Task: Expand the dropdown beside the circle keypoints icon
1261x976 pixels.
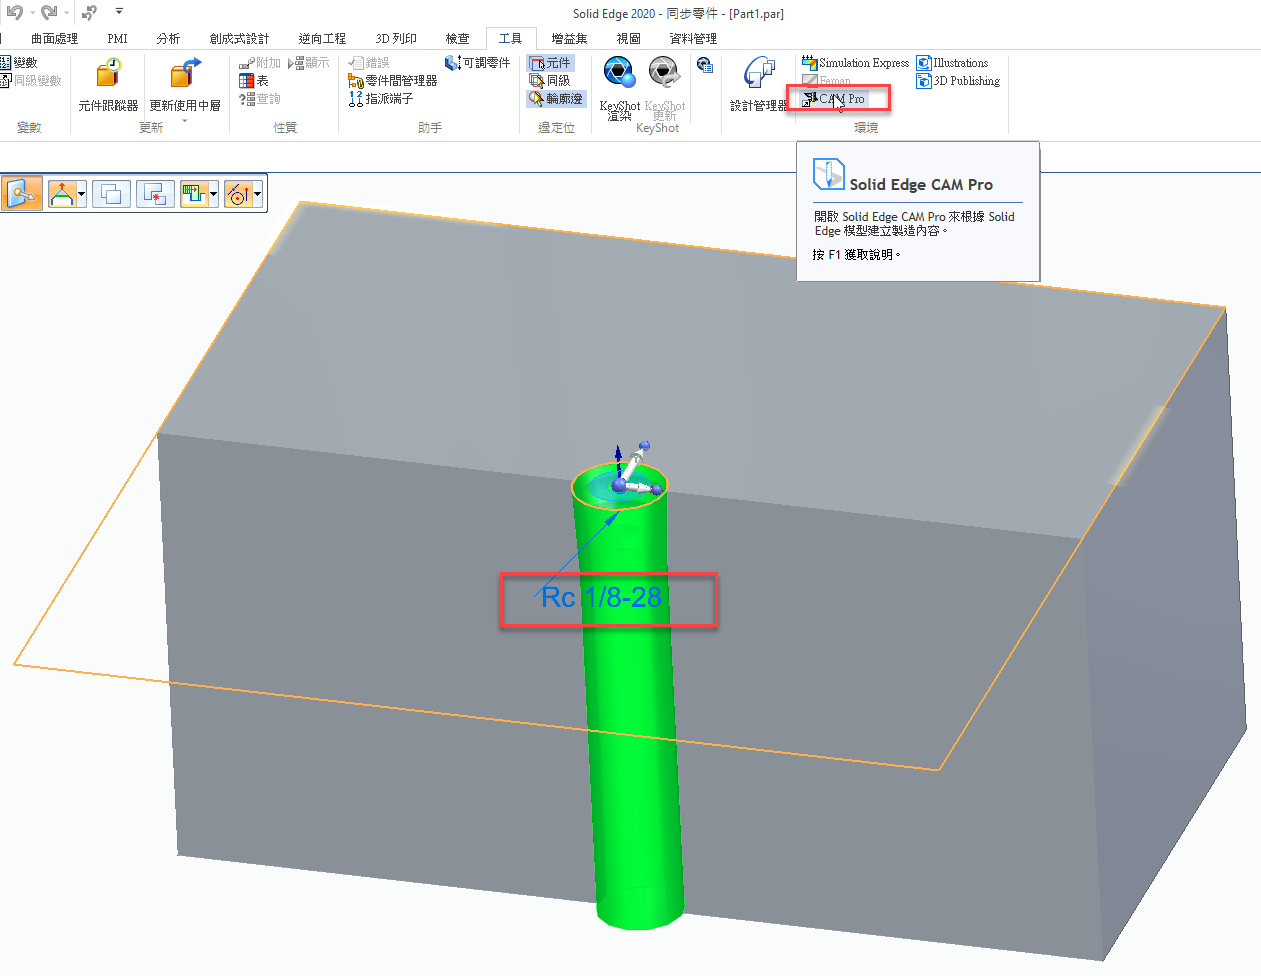Action: (x=258, y=193)
